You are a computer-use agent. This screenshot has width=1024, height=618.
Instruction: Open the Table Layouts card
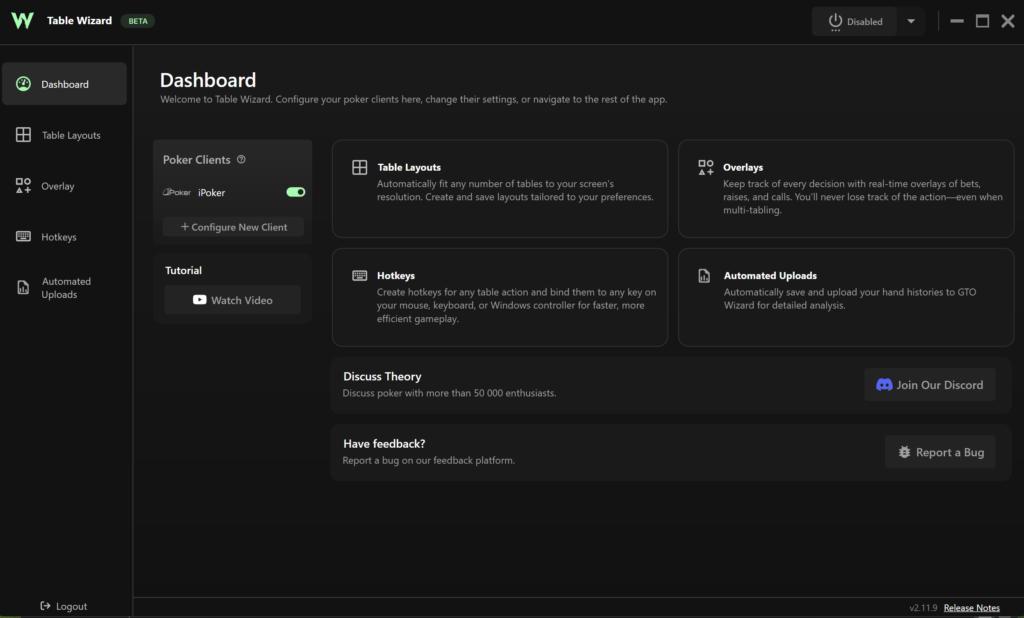[500, 189]
